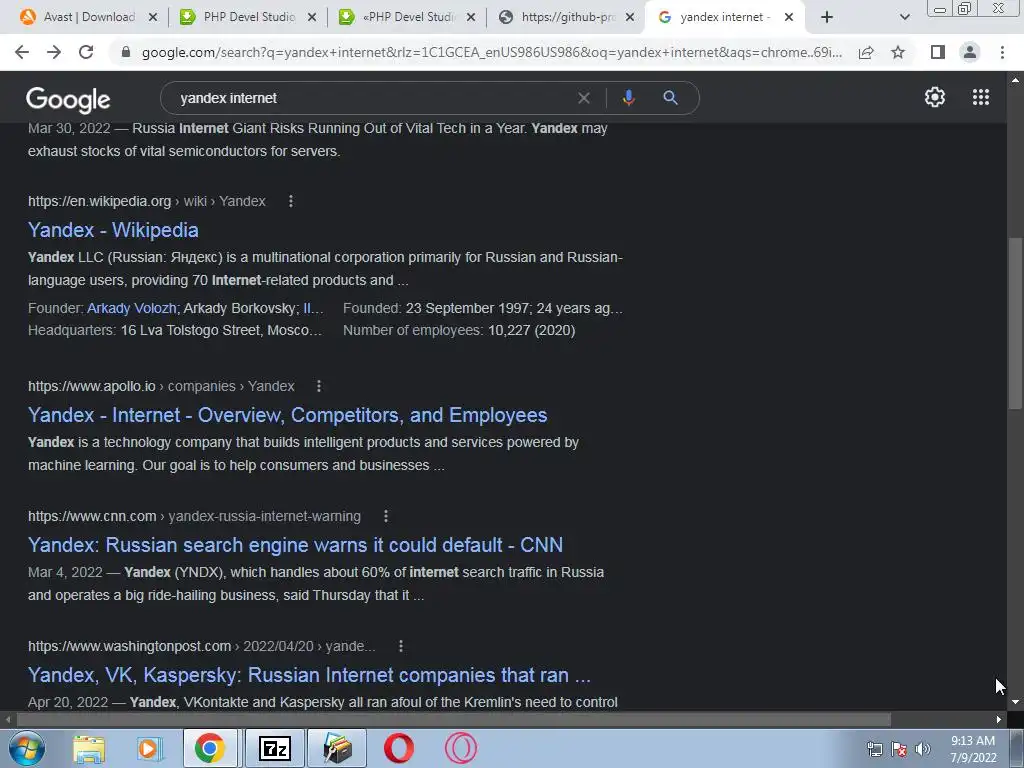The image size is (1024, 768).
Task: Open the Yandex - Wikipedia result
Action: (113, 230)
